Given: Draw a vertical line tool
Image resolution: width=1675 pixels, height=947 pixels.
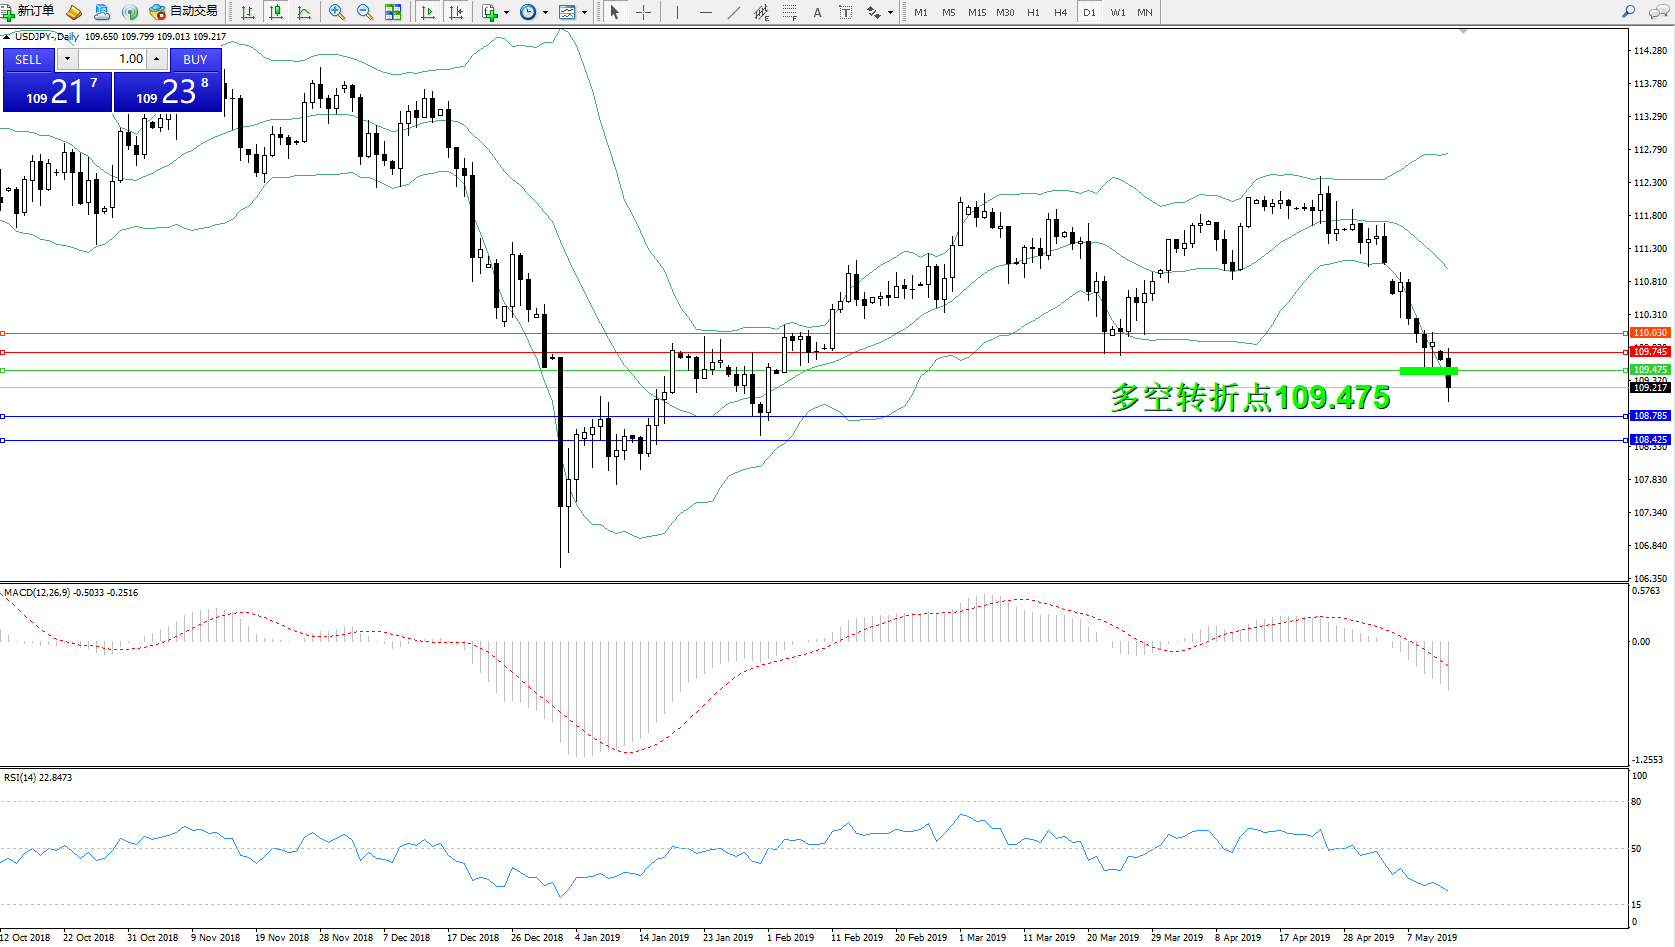Looking at the screenshot, I should pos(677,12).
